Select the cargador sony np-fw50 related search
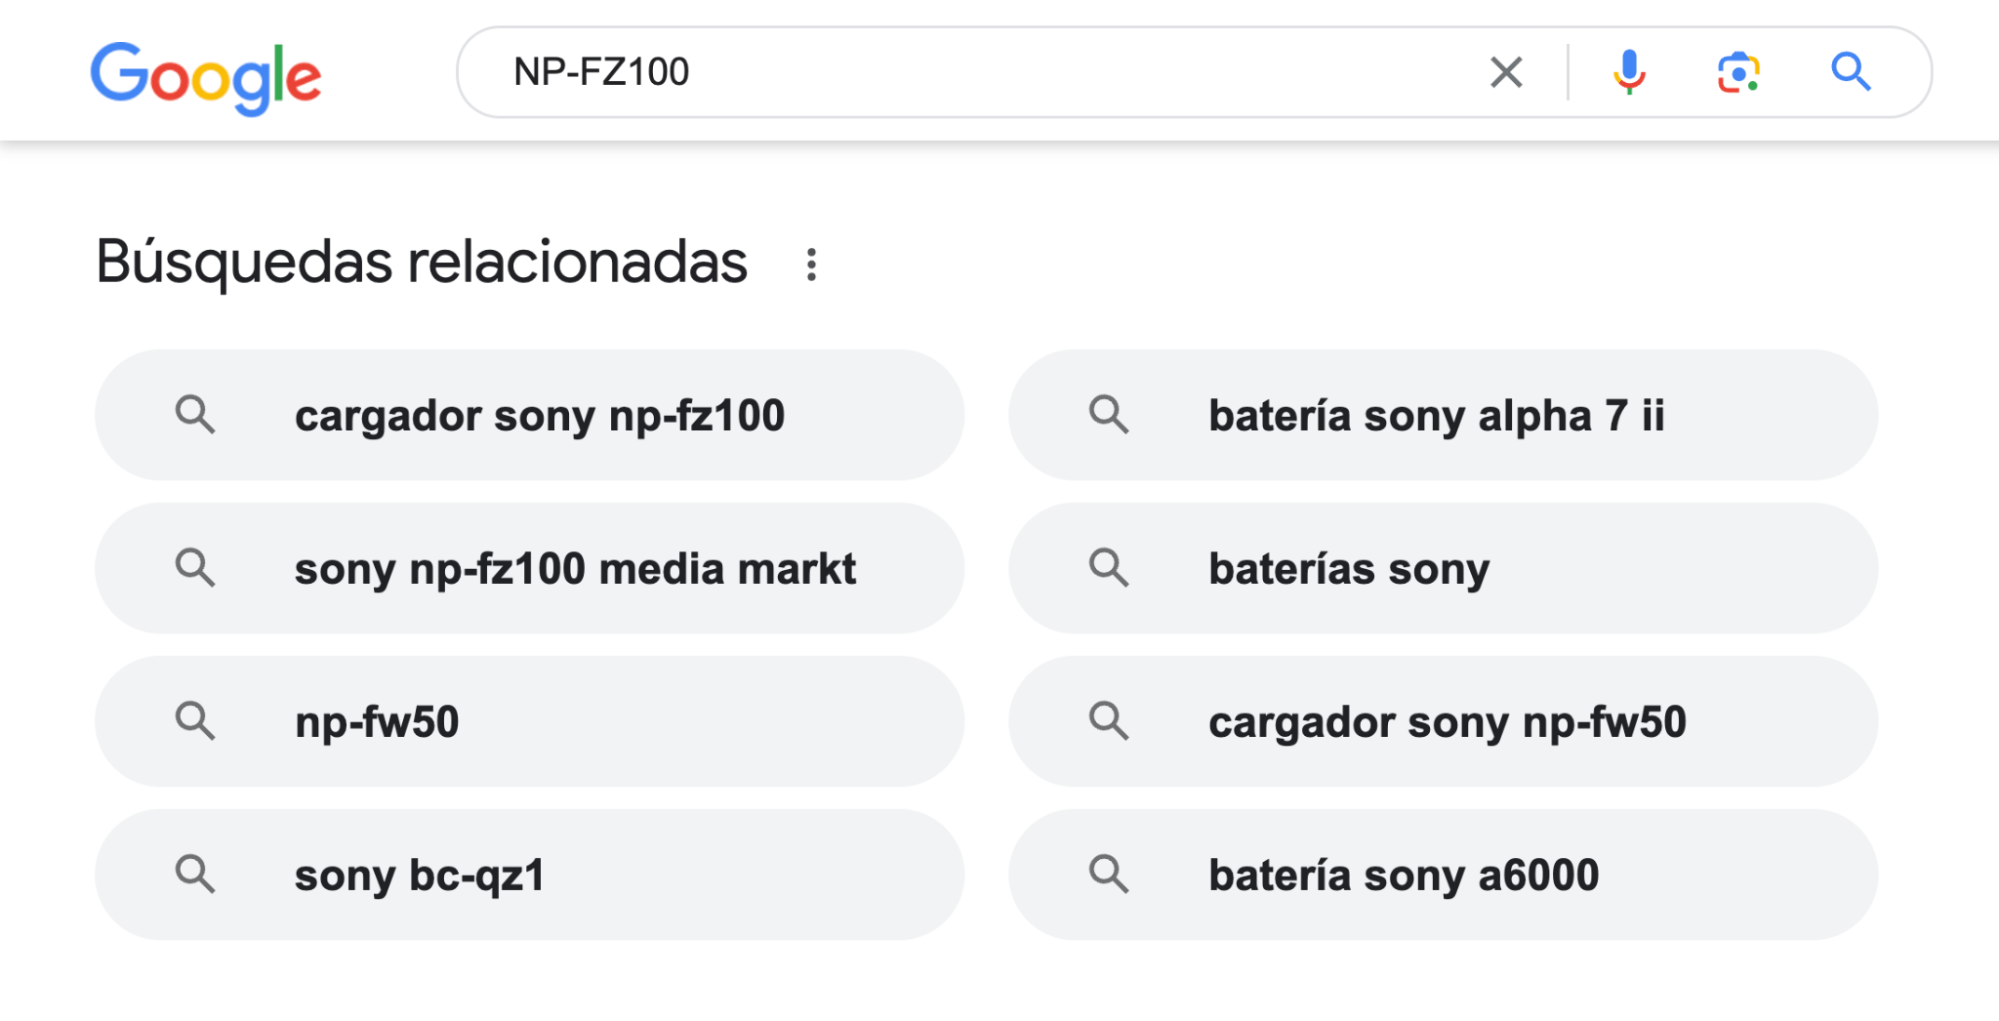The image size is (1999, 1021). point(1448,721)
